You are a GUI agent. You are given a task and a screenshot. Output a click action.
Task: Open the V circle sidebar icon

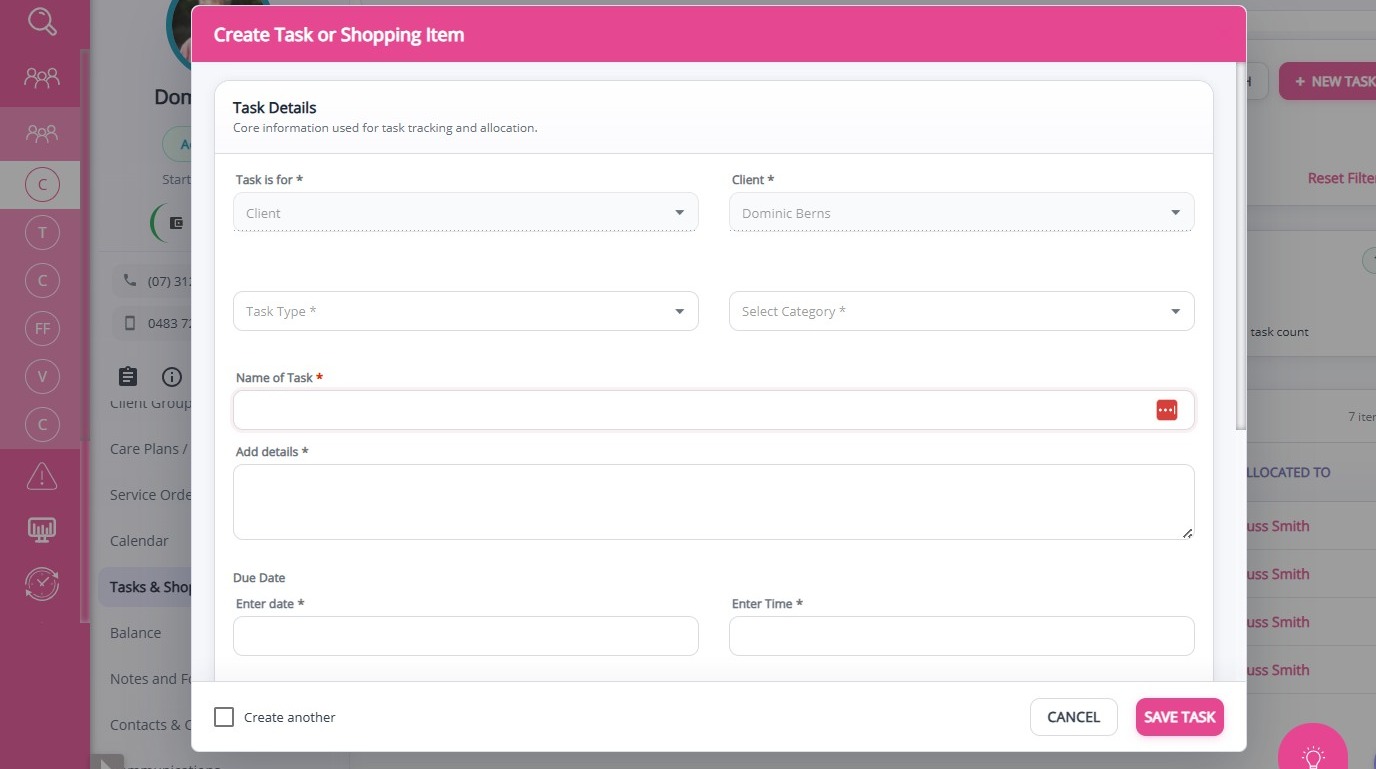tap(42, 376)
